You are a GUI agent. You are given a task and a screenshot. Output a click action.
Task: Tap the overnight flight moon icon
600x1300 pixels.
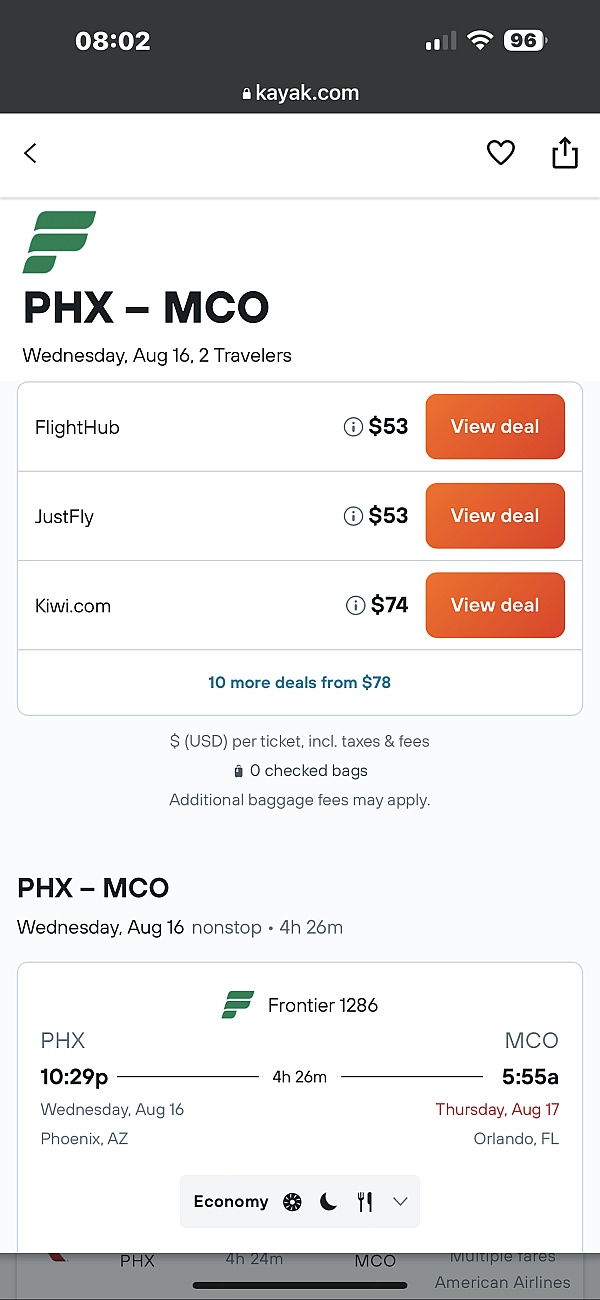coord(328,1202)
